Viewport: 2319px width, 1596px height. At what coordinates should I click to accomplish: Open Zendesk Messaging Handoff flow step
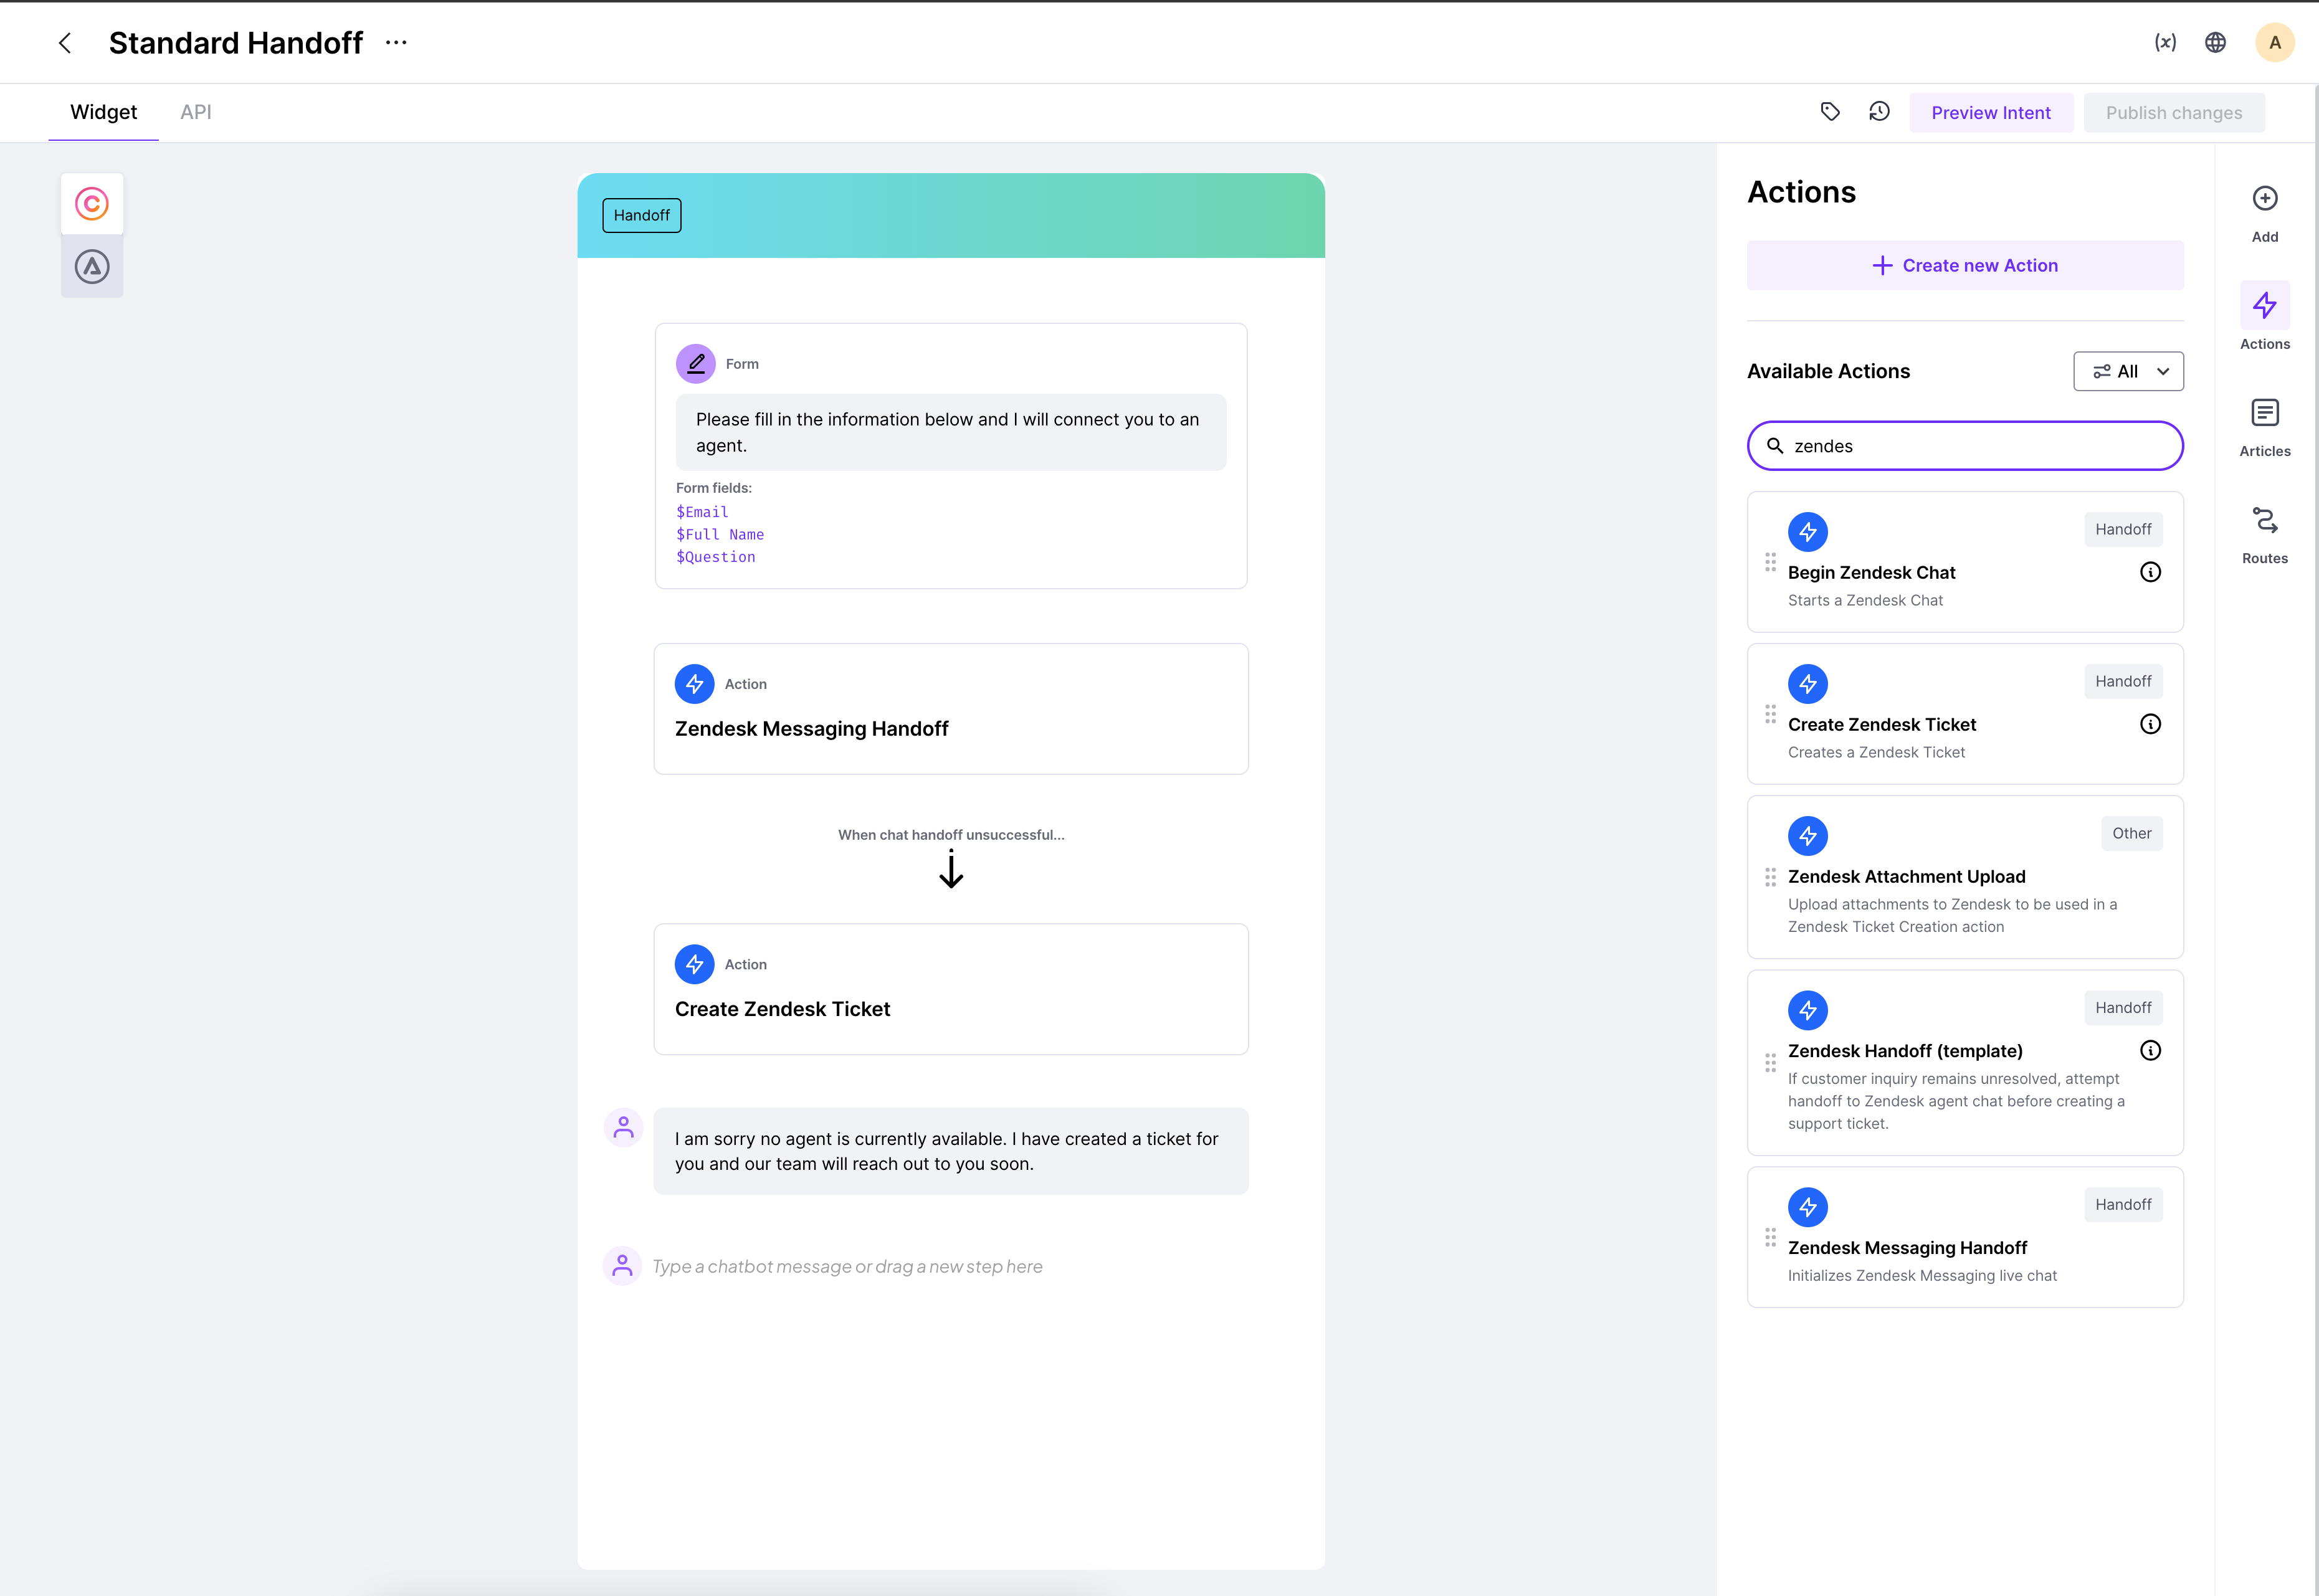(951, 709)
